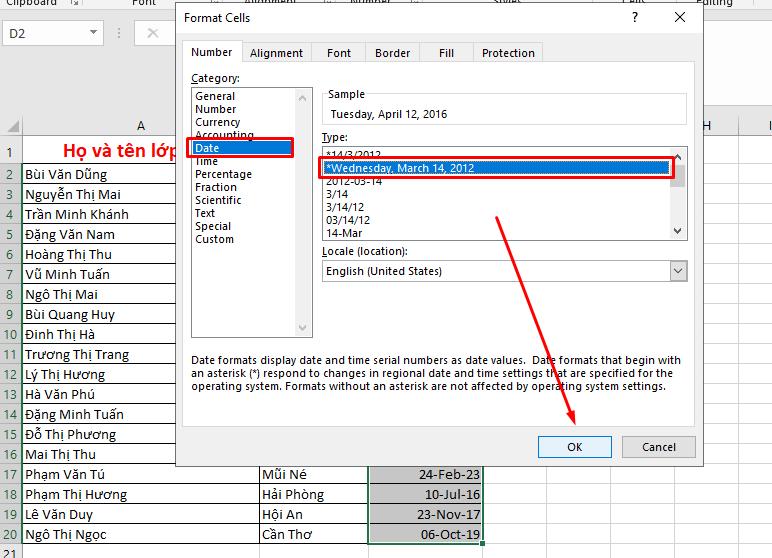Close the Format Cells dialog
Screen dimensions: 772x558
click(680, 18)
